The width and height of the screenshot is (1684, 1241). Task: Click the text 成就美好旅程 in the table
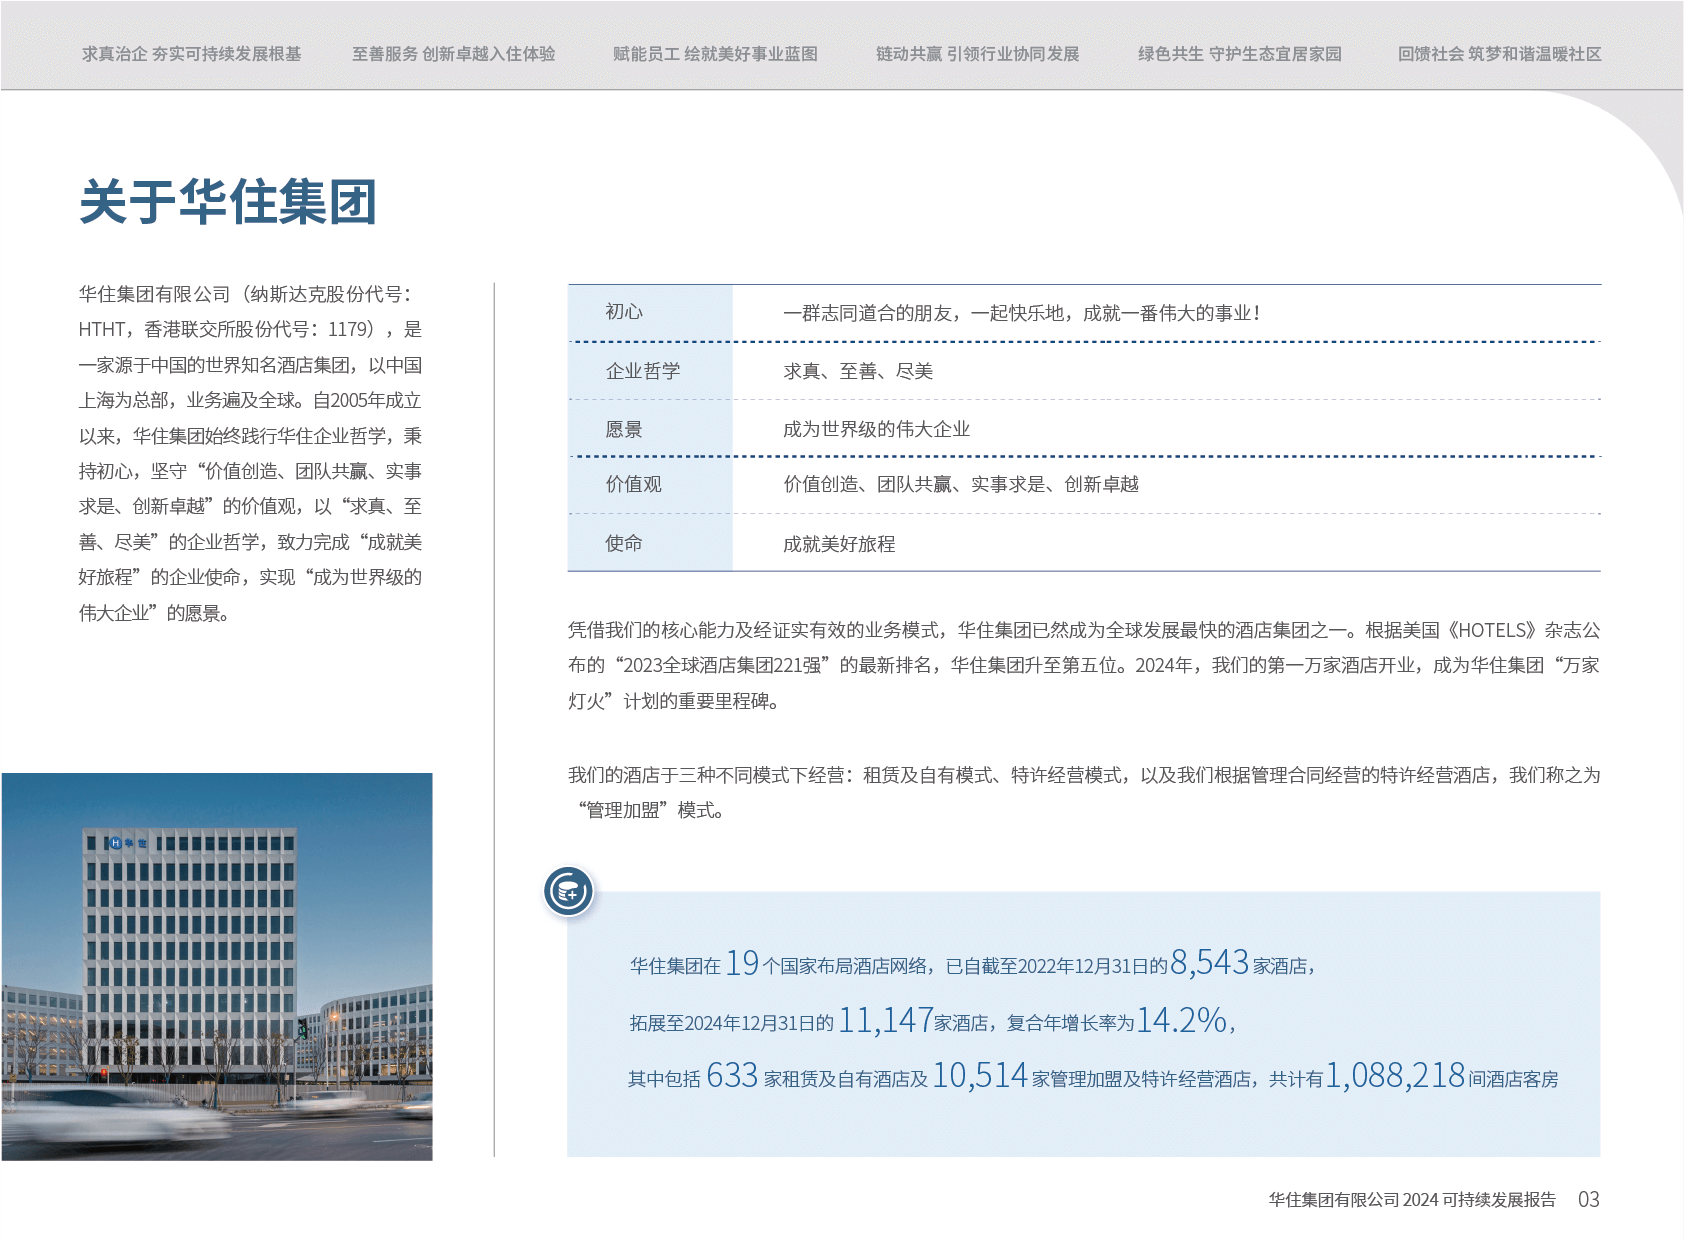tap(839, 544)
